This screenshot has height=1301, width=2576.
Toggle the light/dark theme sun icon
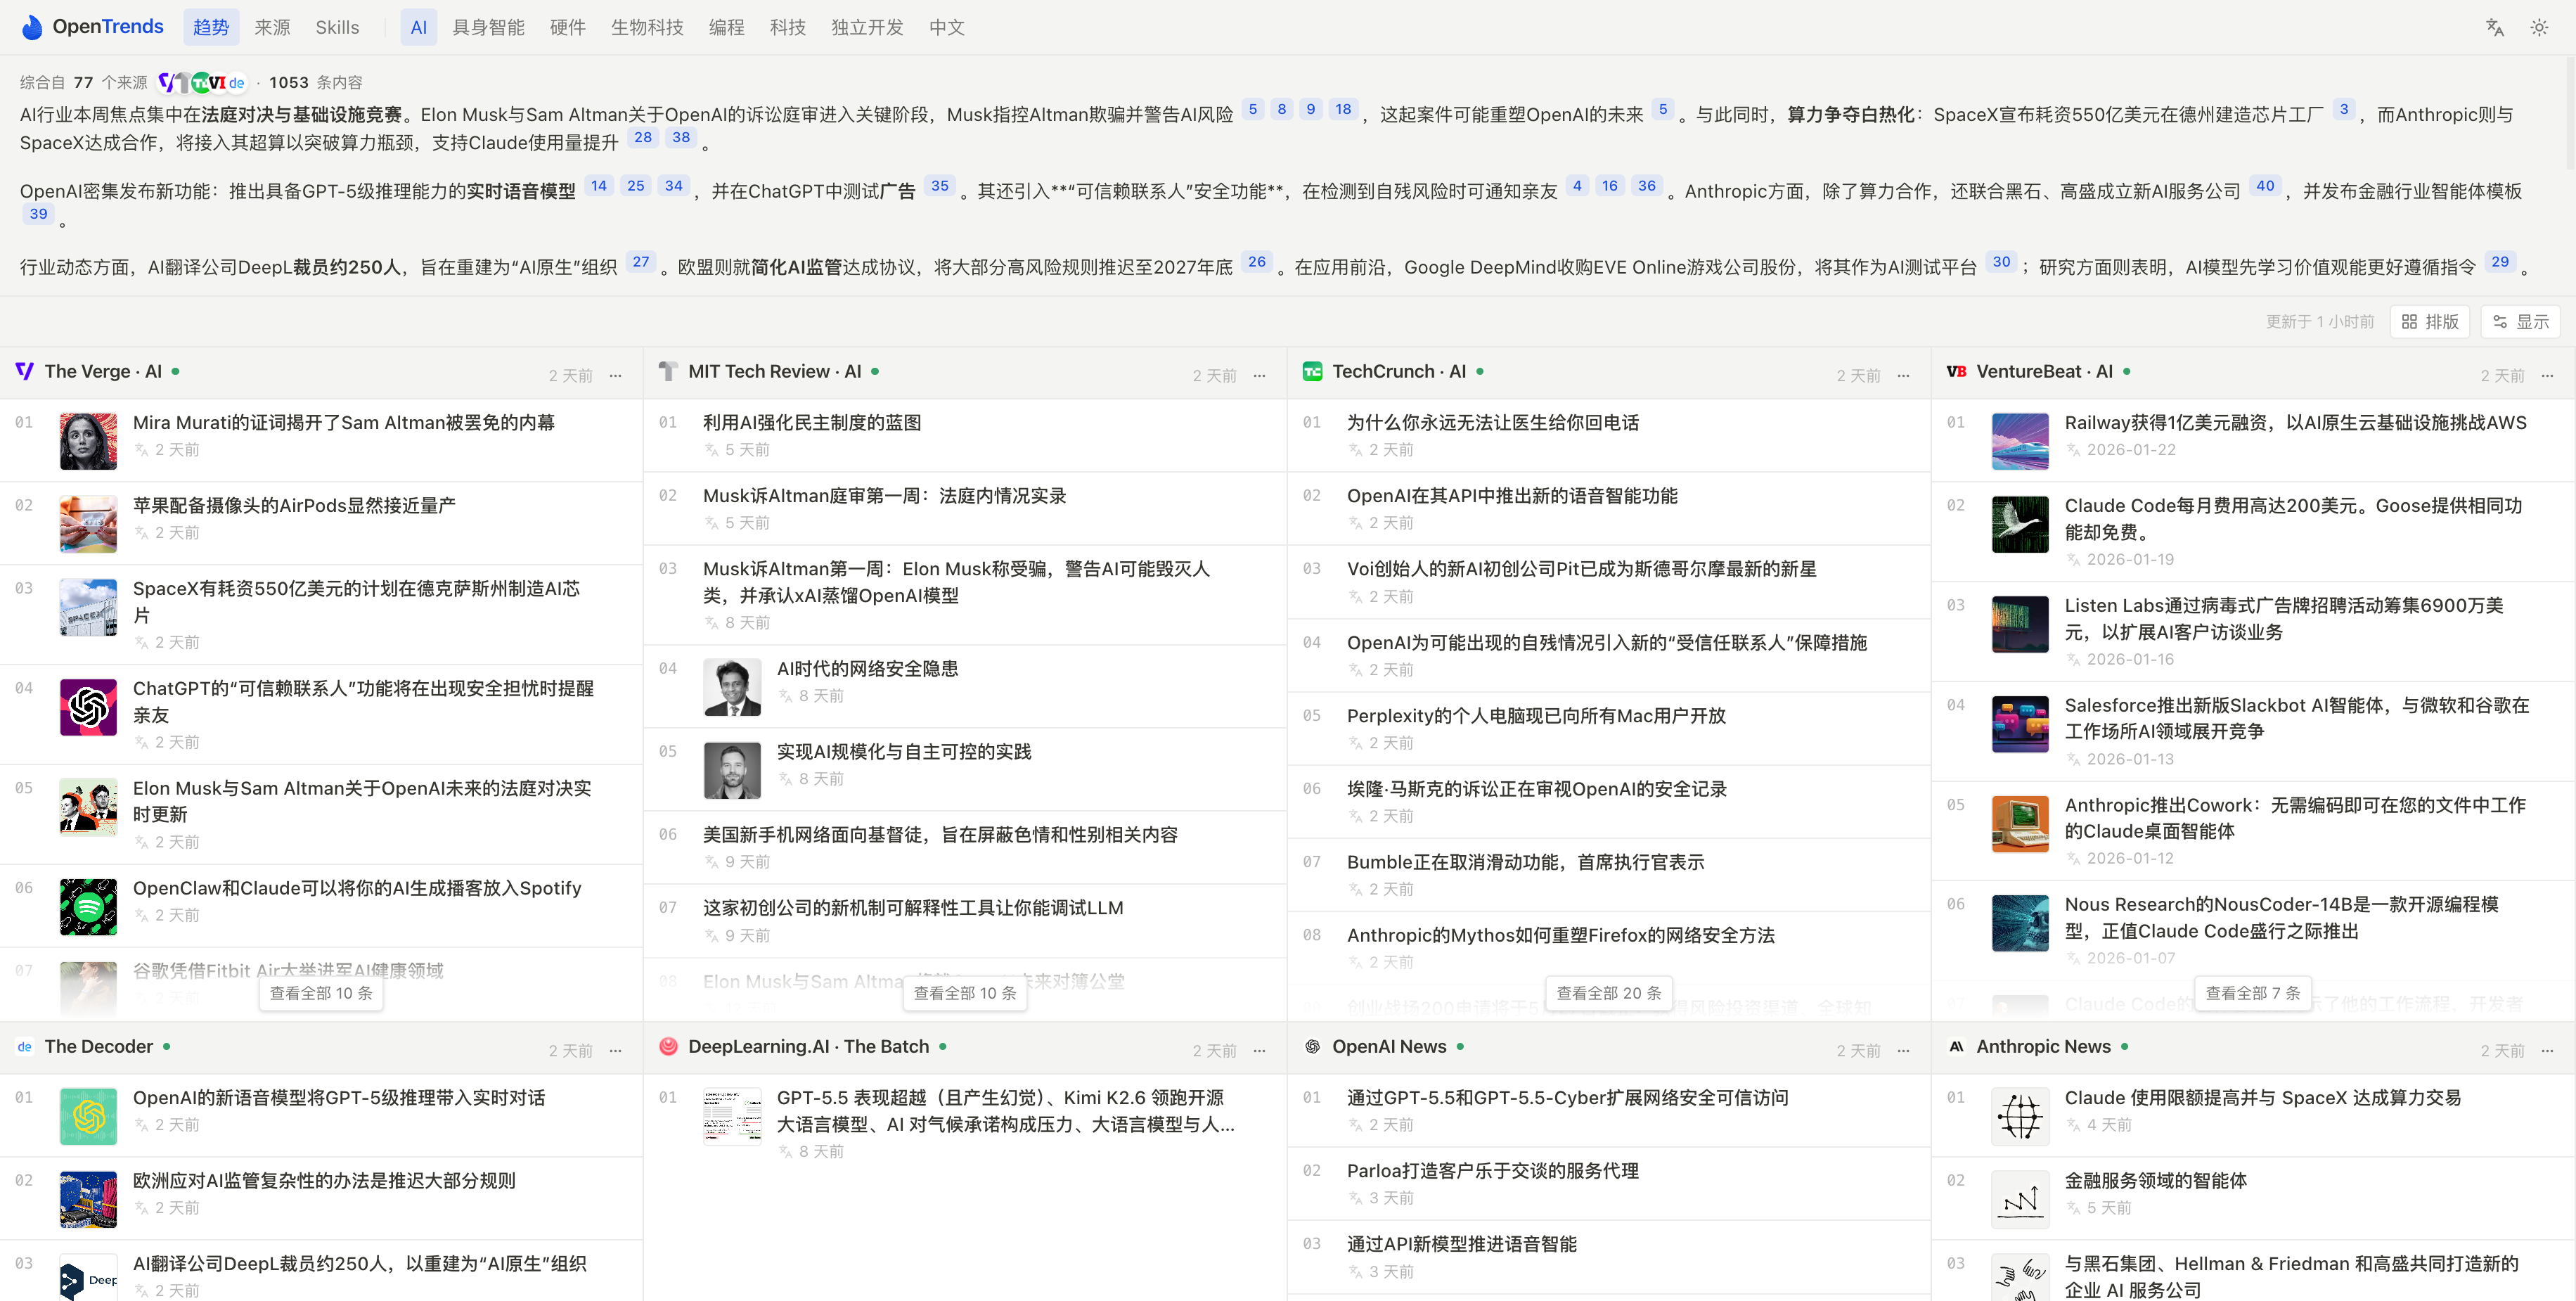coord(2539,27)
